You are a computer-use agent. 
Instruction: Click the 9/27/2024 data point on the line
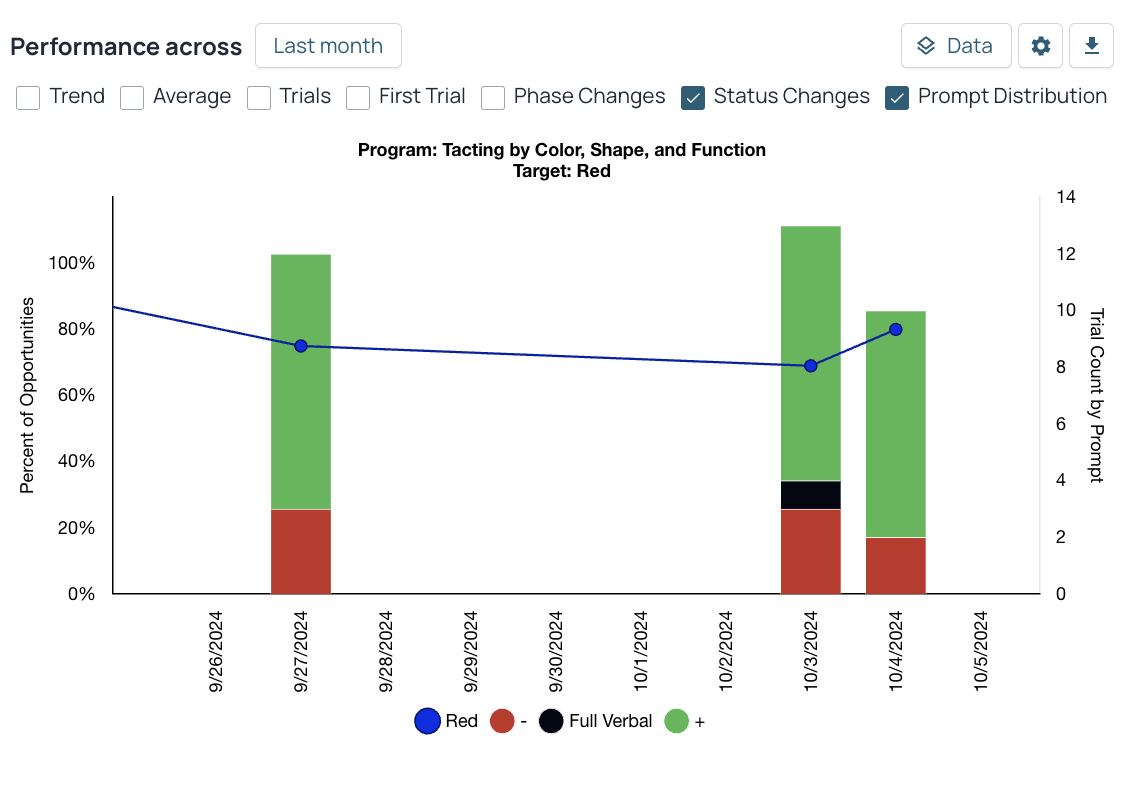(x=301, y=346)
